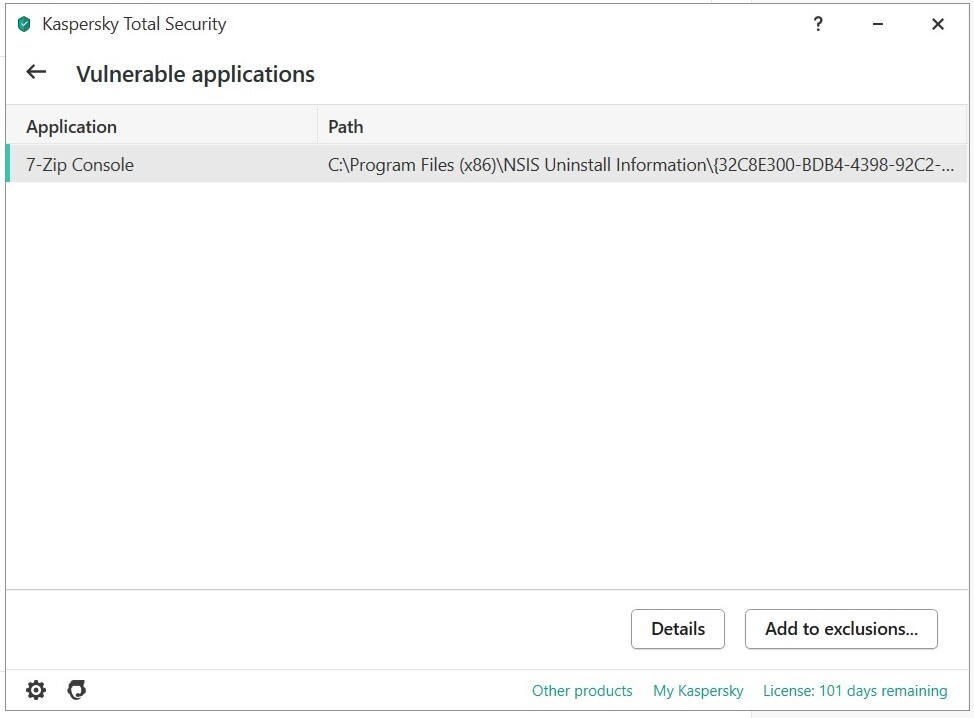974x718 pixels.
Task: Open the My Kaspersky link
Action: point(698,691)
